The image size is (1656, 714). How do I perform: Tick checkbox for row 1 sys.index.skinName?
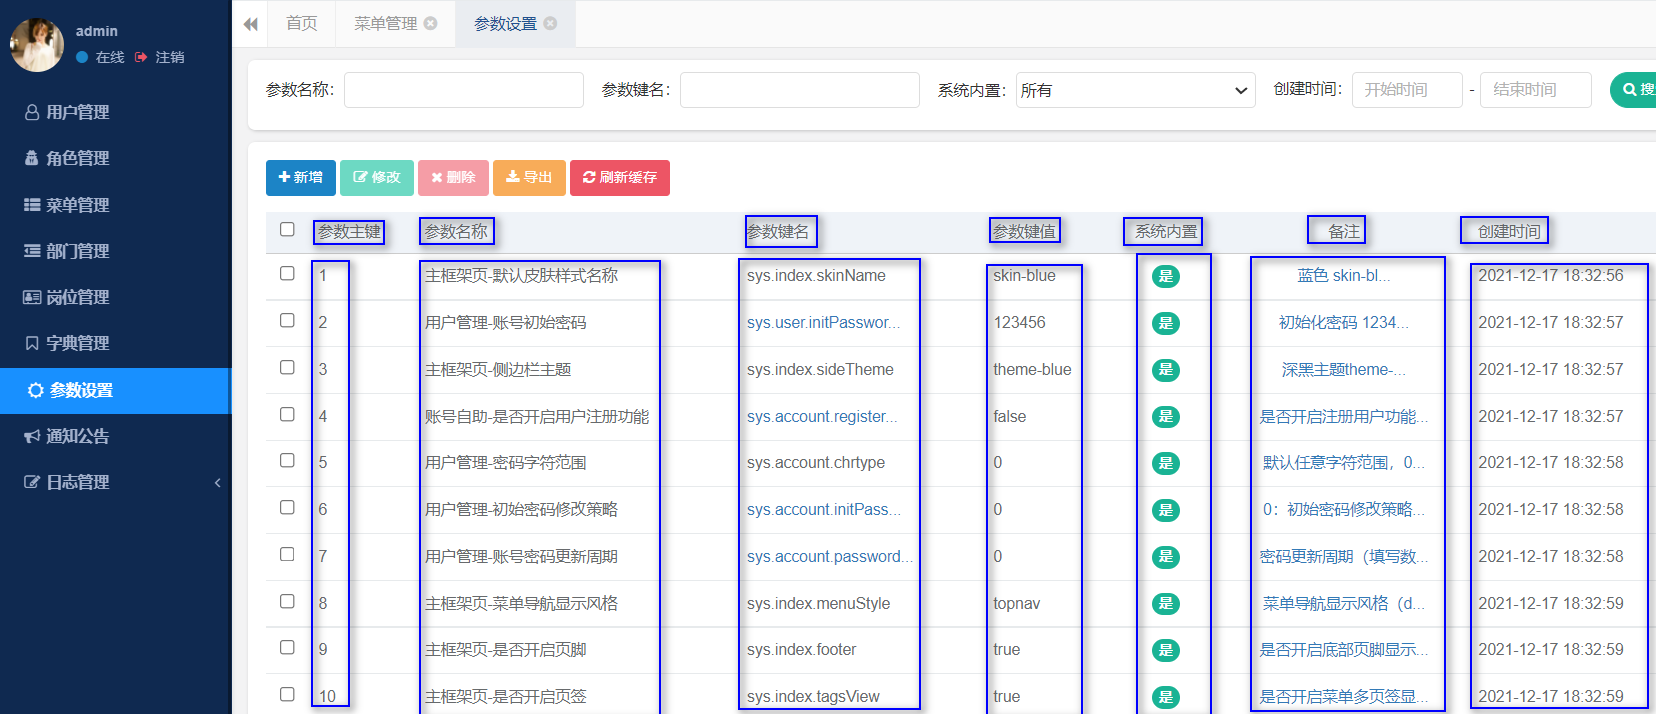tap(287, 273)
